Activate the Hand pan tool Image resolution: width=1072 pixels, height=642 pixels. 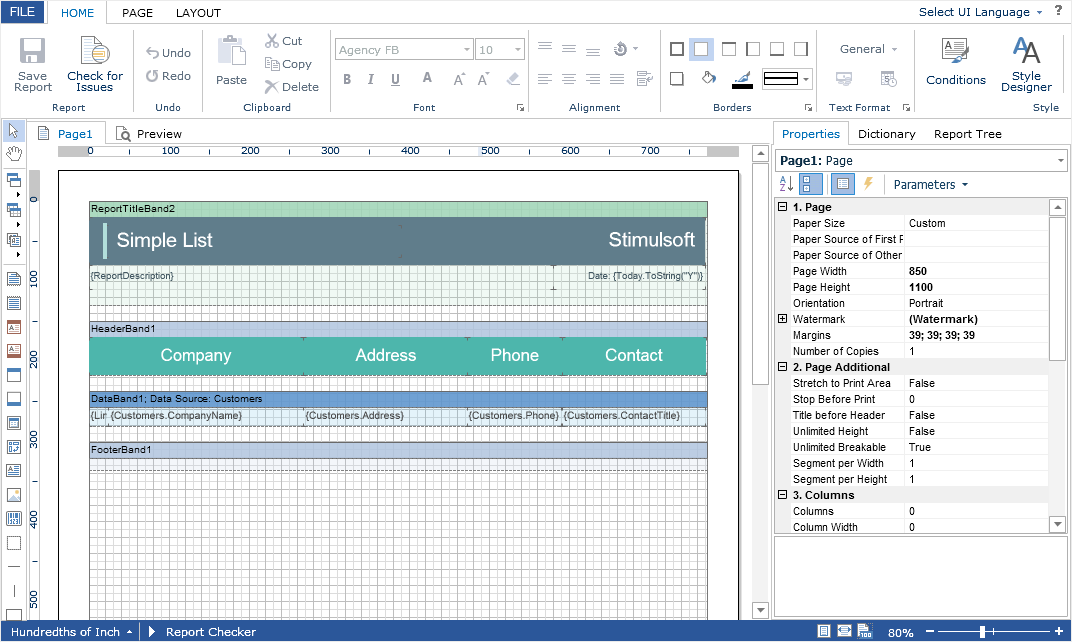[x=14, y=153]
